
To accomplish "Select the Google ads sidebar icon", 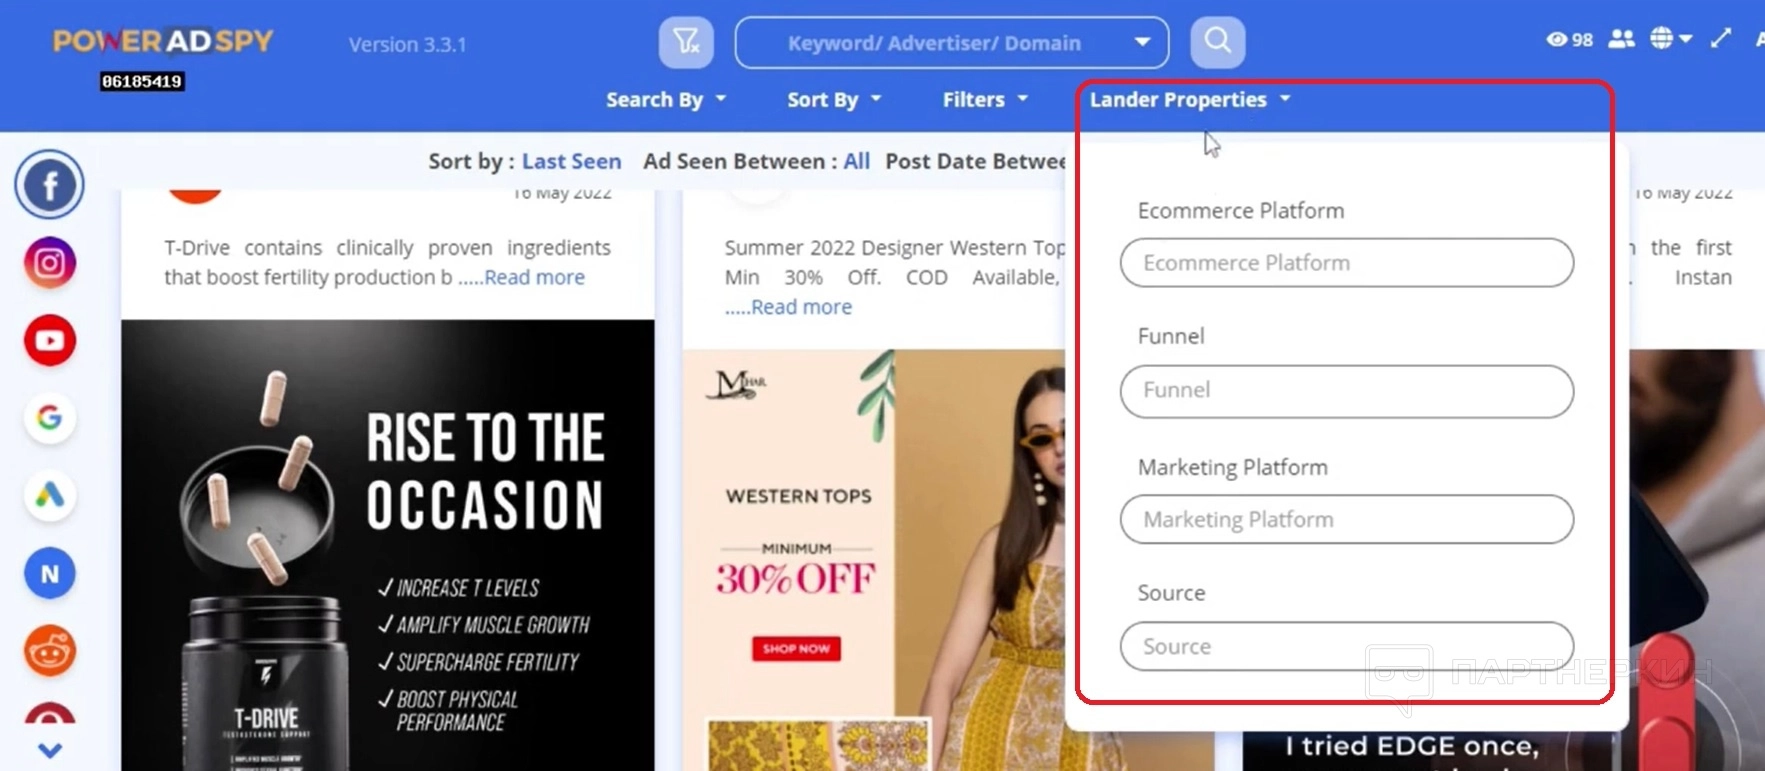I will click(x=49, y=417).
